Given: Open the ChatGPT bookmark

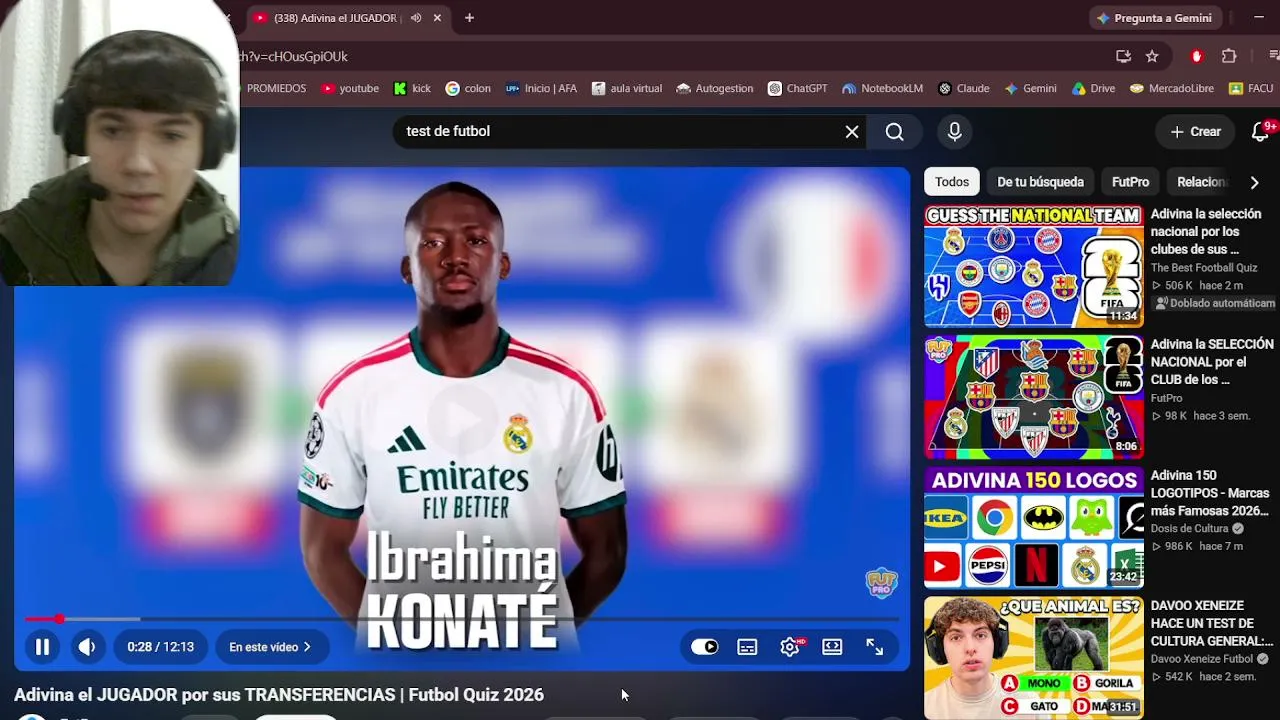Looking at the screenshot, I should point(797,89).
